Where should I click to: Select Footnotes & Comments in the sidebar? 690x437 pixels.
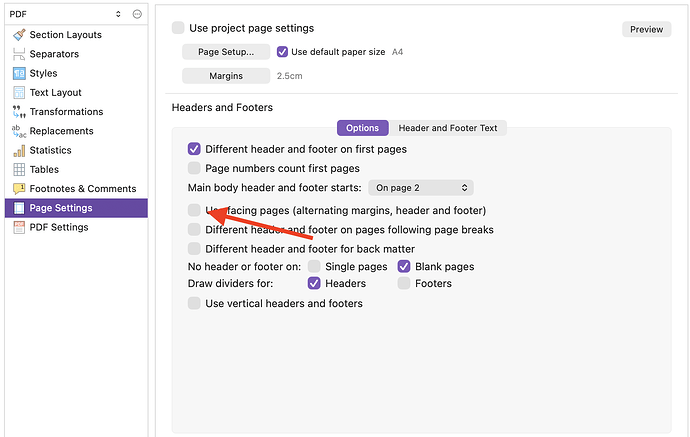tap(76, 189)
